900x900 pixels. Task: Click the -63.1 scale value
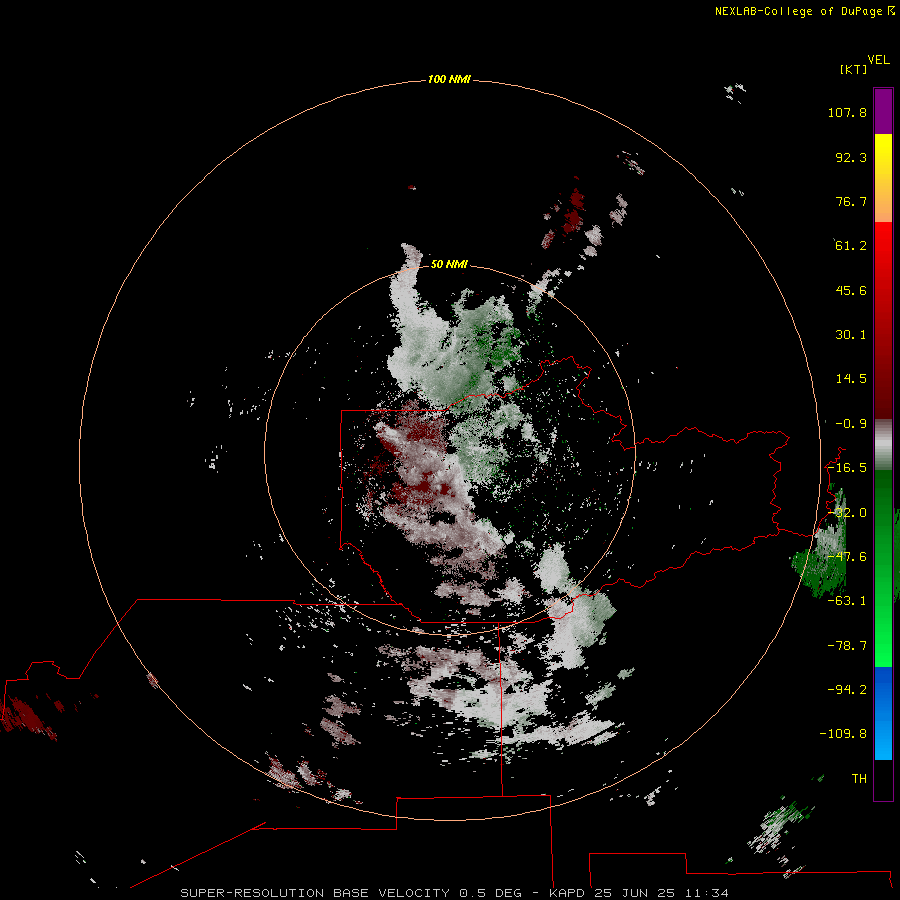click(847, 601)
